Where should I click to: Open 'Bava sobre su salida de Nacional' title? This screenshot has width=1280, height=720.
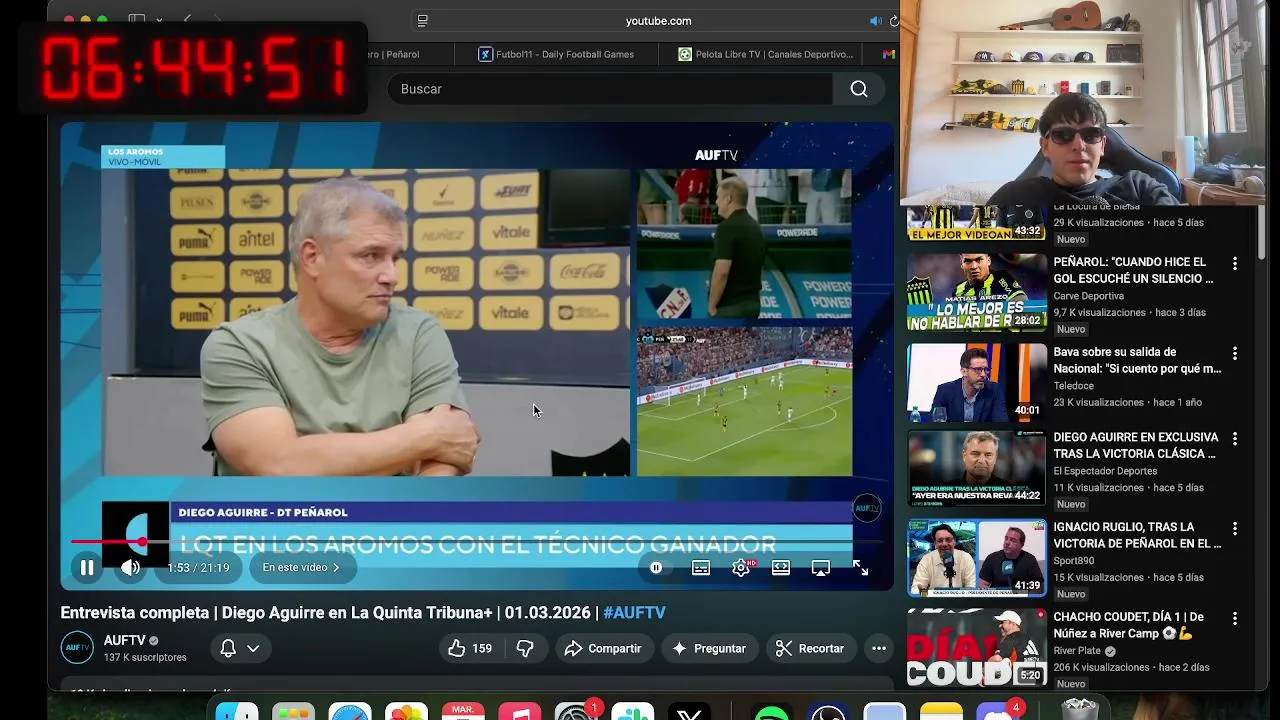[x=1137, y=360]
